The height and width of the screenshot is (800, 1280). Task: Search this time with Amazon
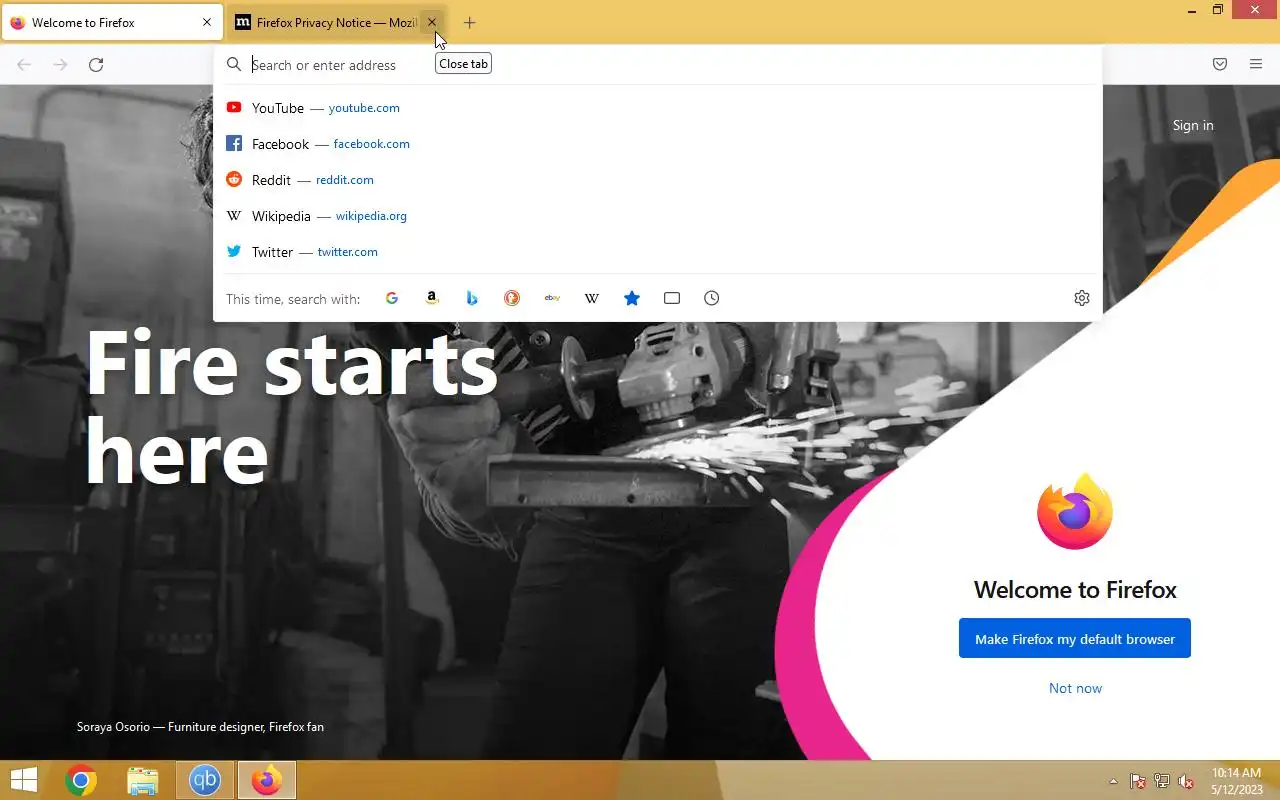coord(432,298)
